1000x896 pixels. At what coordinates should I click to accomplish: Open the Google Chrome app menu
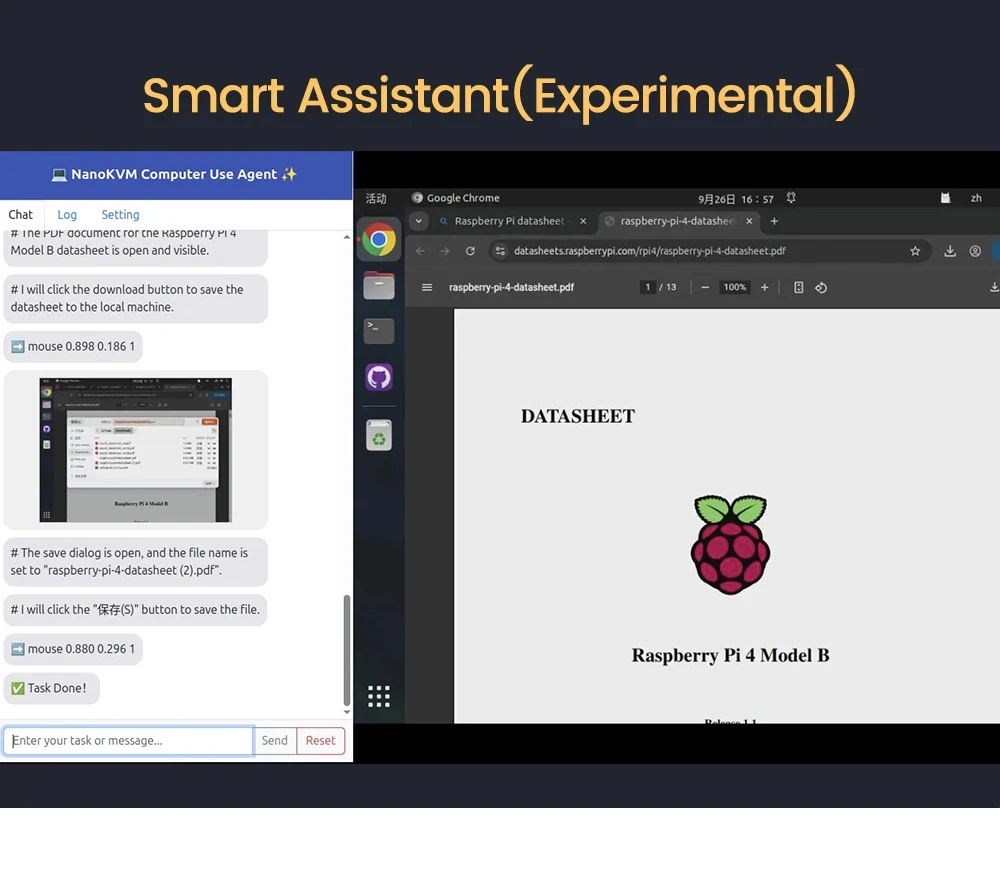[455, 198]
